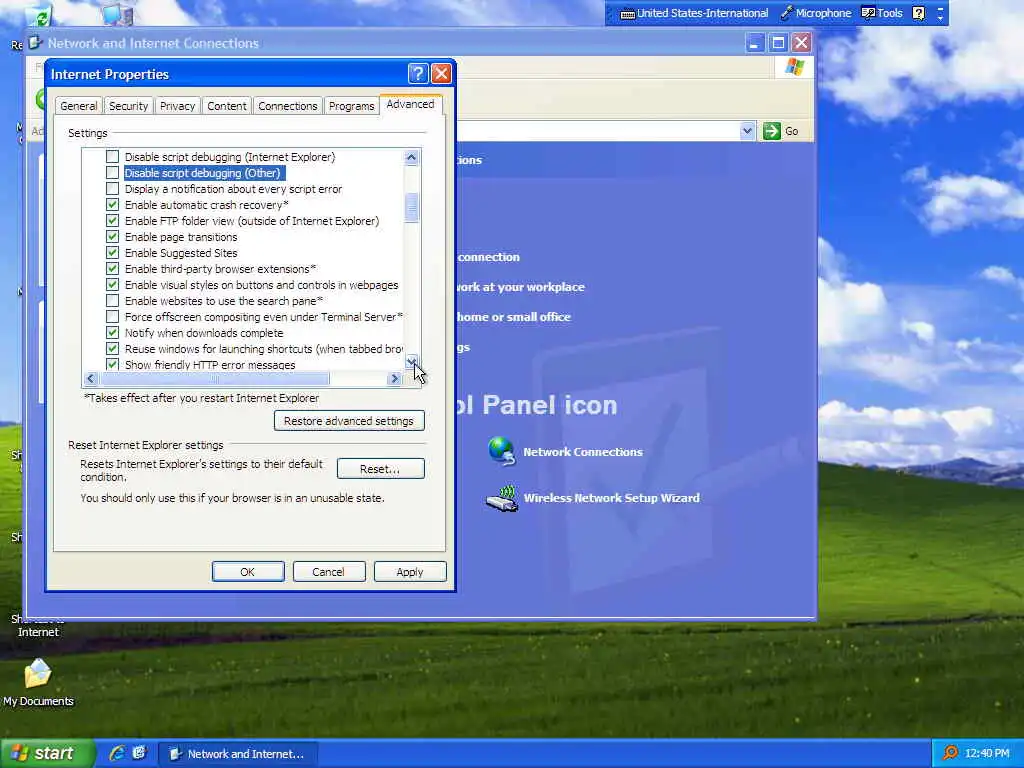This screenshot has width=1024, height=768.
Task: Open the language bar Tools menu
Action: (x=882, y=13)
